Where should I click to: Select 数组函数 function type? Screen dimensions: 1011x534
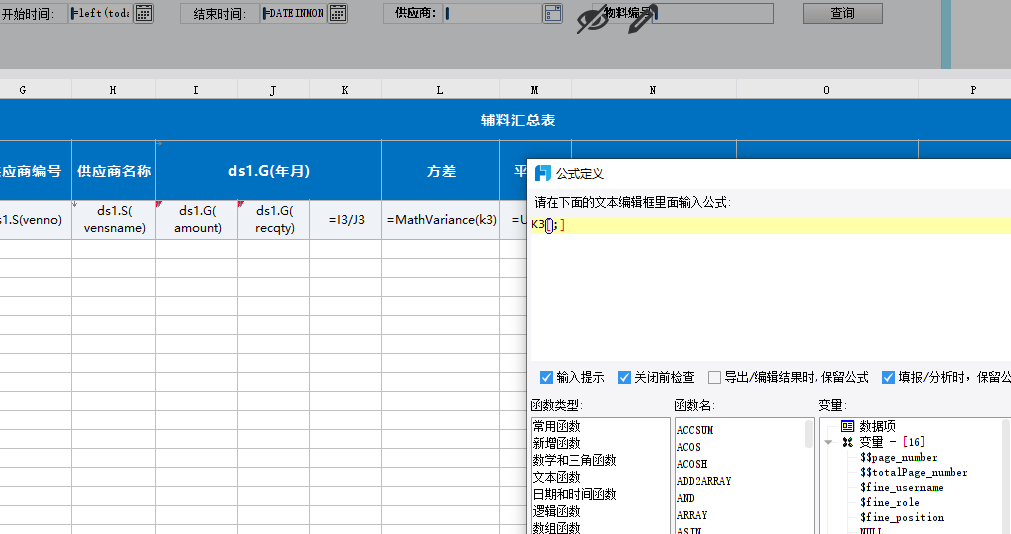tap(556, 528)
